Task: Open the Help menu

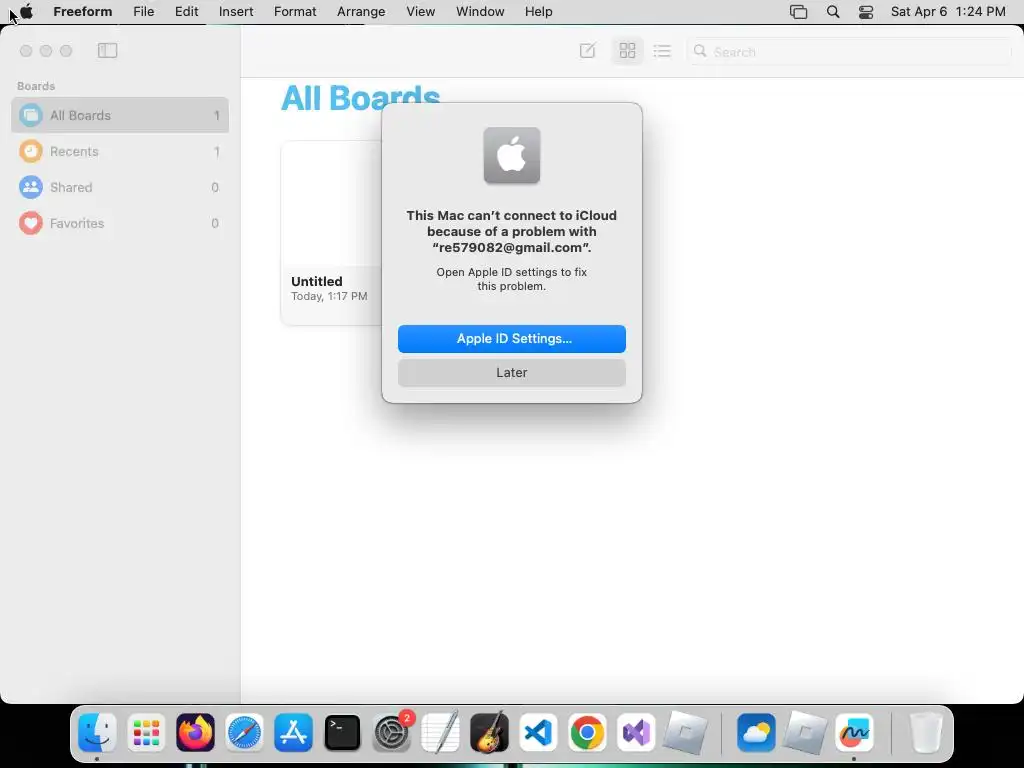Action: click(538, 12)
